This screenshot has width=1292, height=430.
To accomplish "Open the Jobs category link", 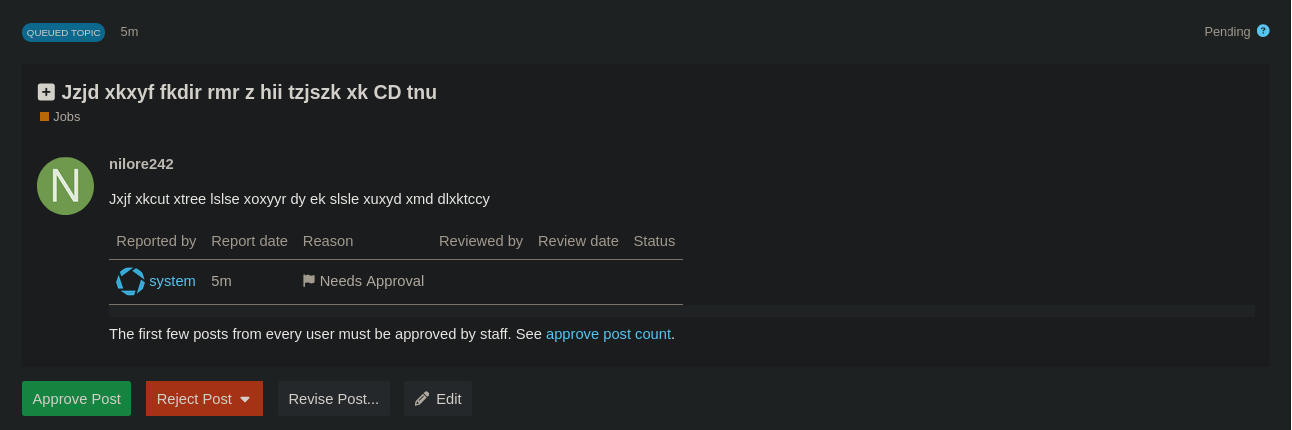I will coord(66,117).
